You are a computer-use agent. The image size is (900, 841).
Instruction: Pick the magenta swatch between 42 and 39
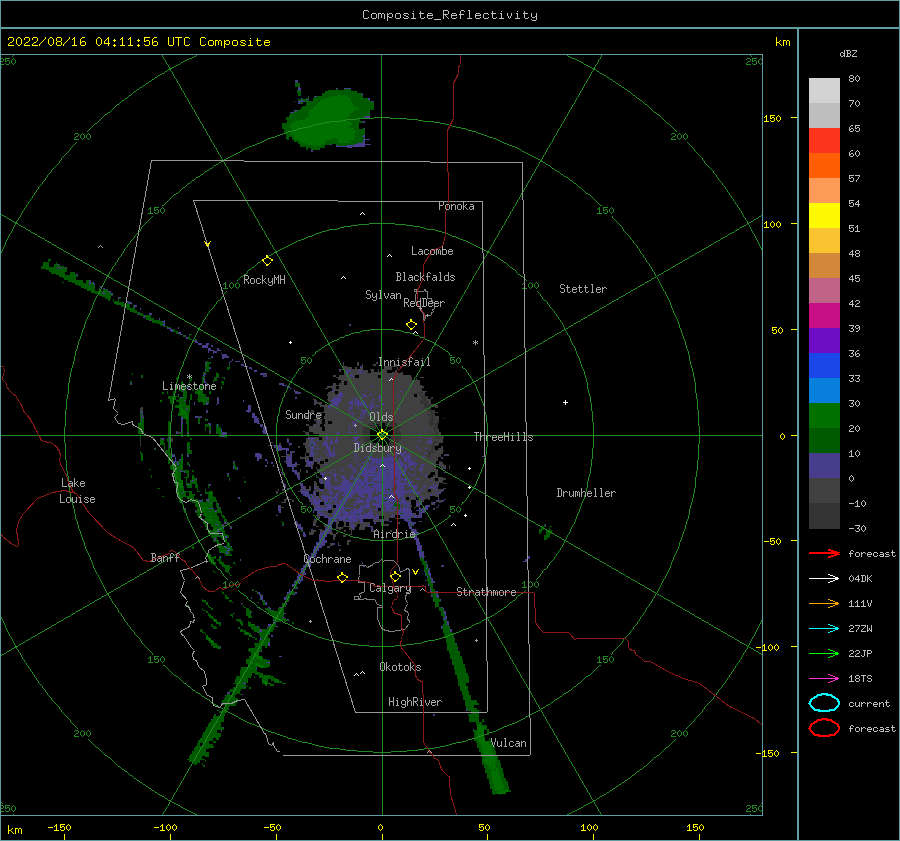824,316
